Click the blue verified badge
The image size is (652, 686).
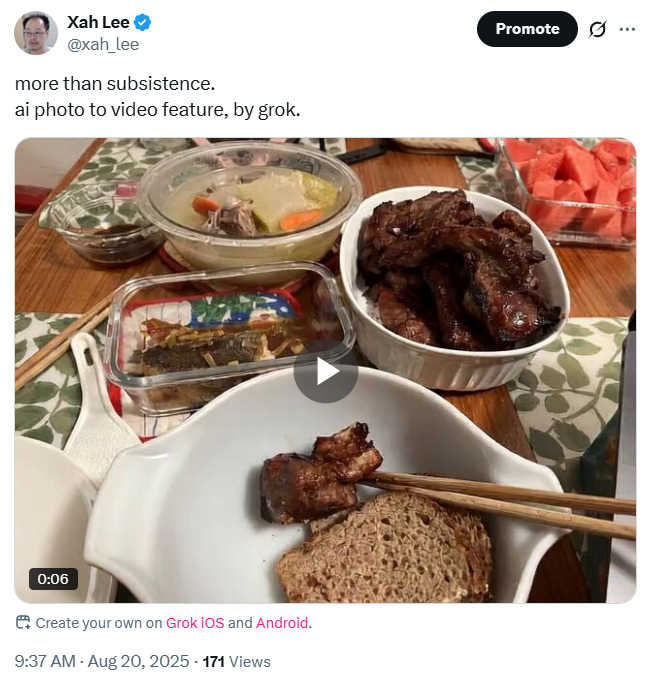[x=143, y=22]
